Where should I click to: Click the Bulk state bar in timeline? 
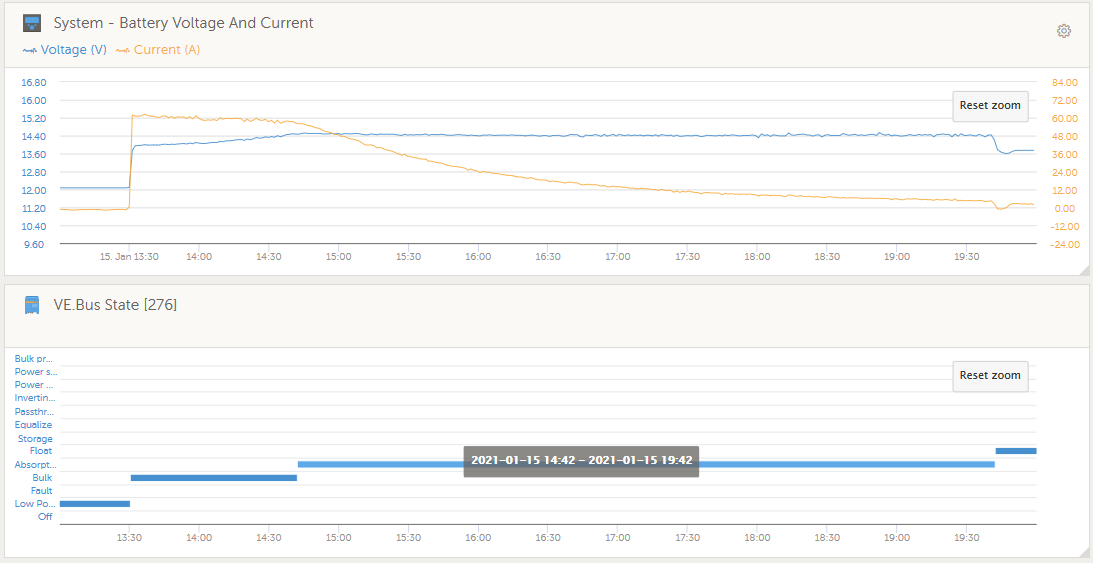(x=214, y=477)
